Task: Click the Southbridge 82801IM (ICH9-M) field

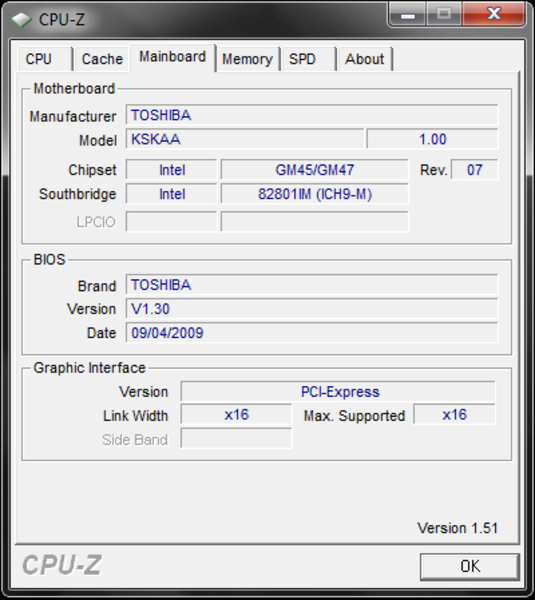Action: (x=315, y=194)
